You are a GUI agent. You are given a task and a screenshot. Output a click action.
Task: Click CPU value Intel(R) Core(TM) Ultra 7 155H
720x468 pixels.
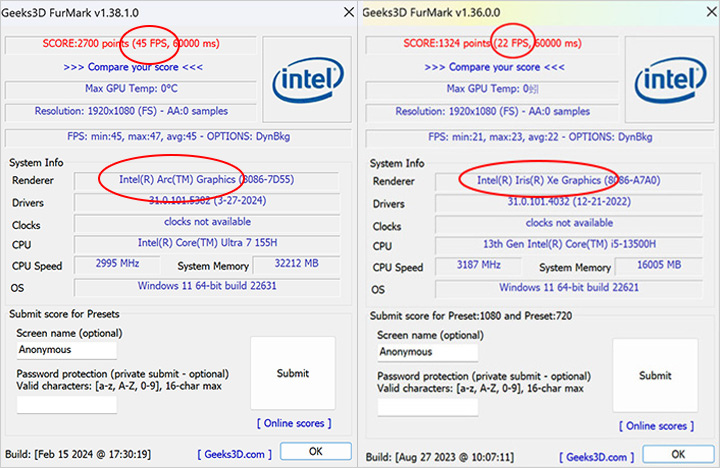pyautogui.click(x=208, y=243)
